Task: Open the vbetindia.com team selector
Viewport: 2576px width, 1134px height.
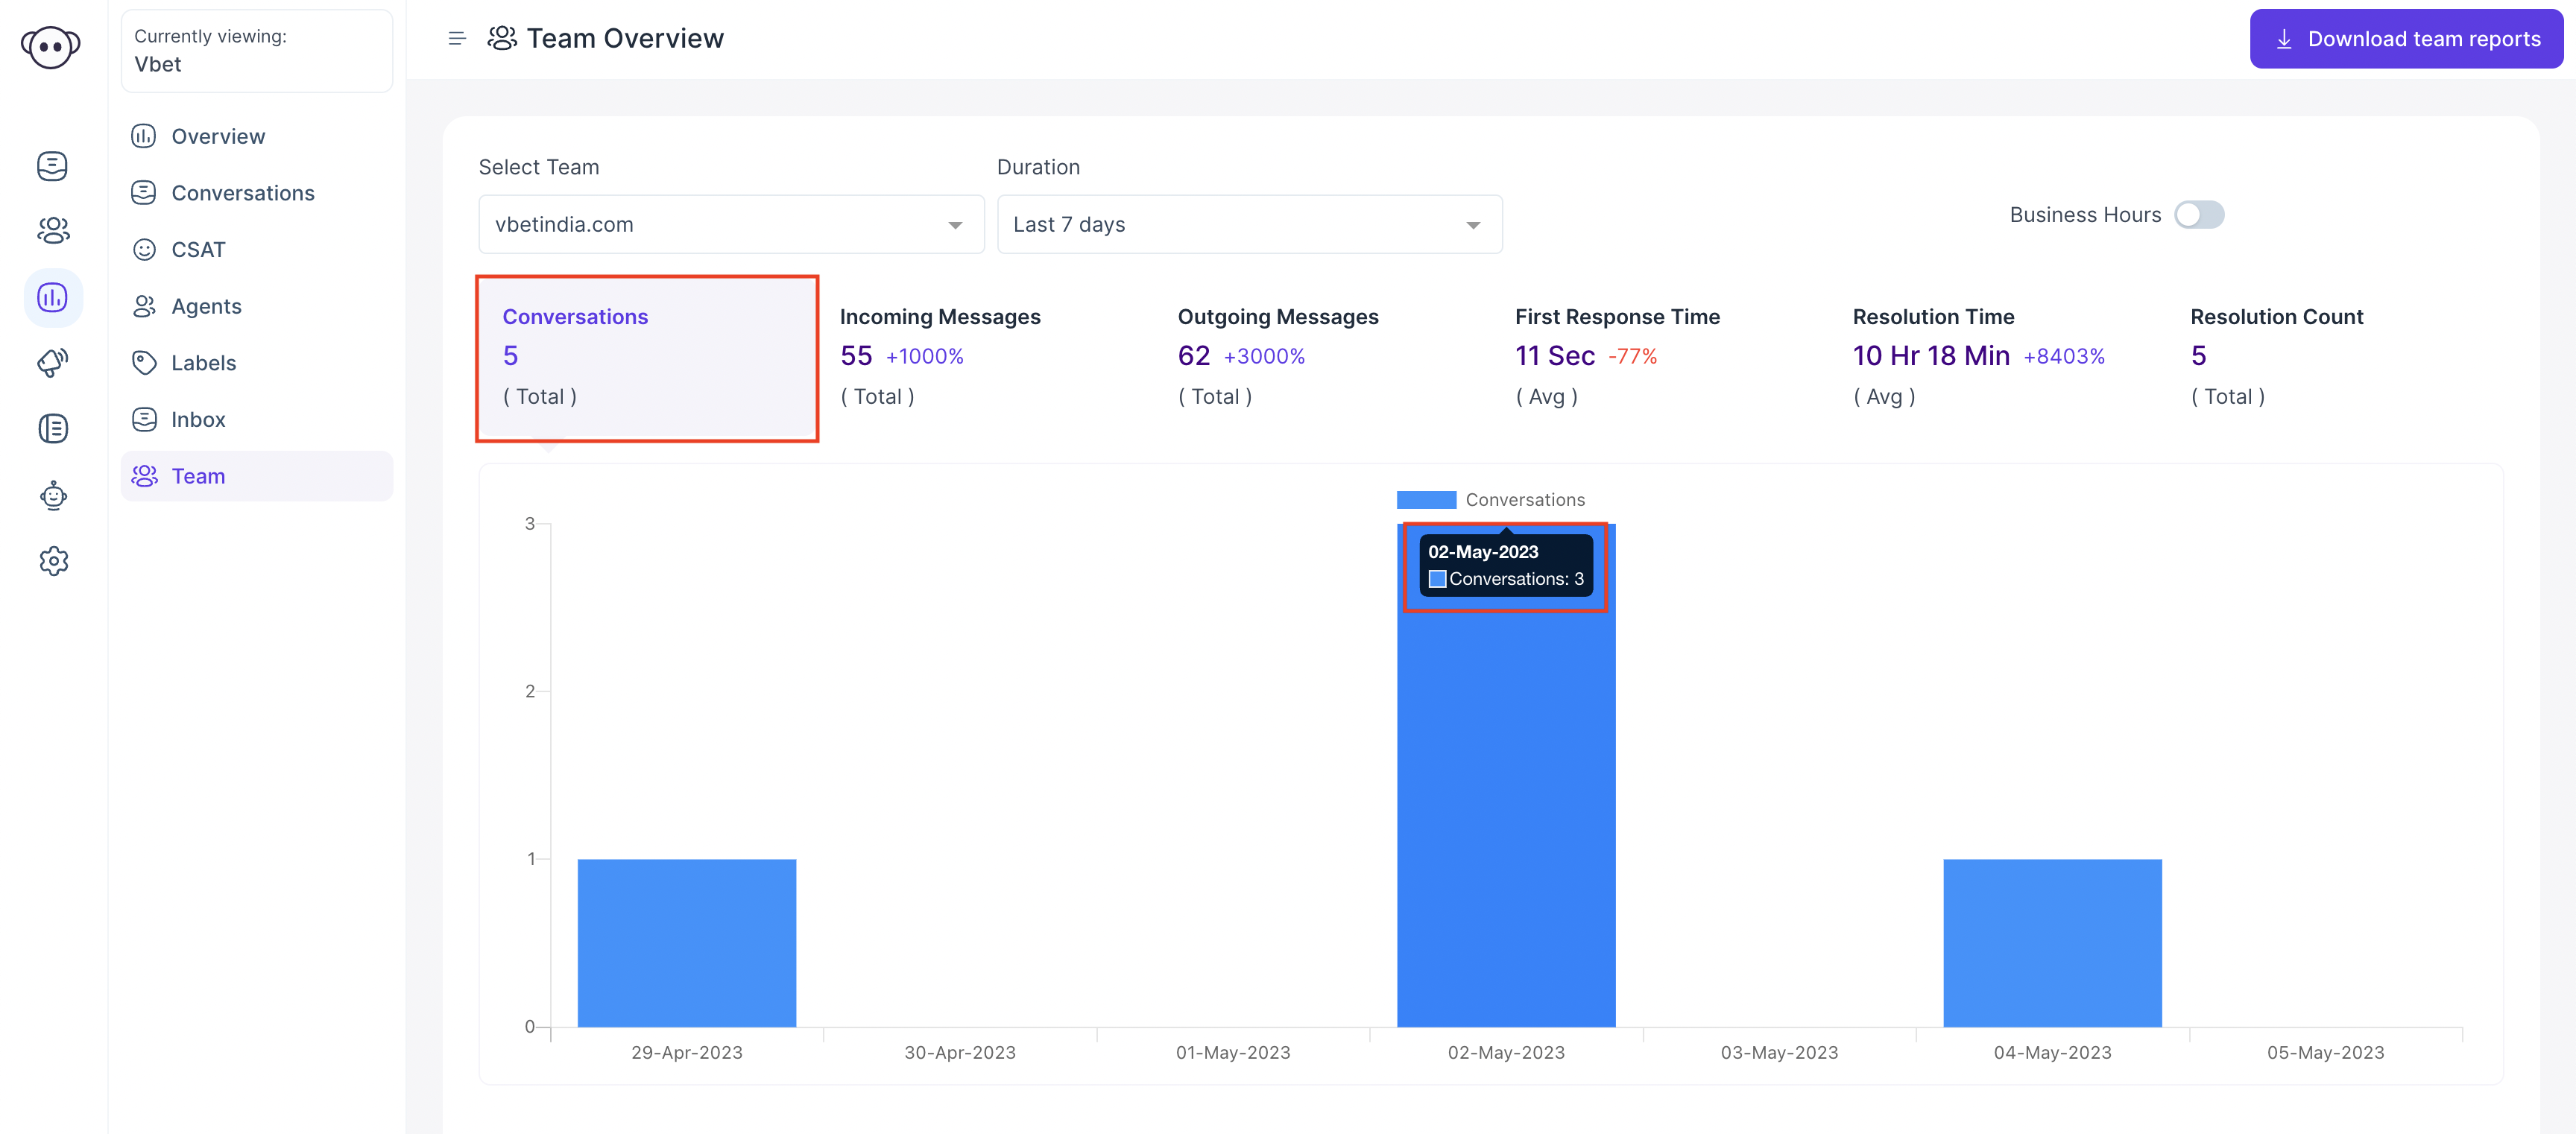Action: 730,224
